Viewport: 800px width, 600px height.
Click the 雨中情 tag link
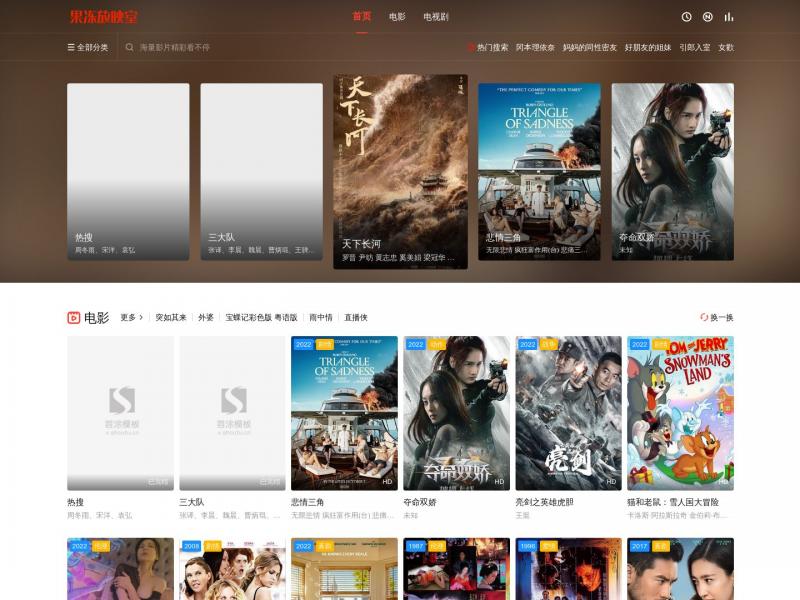(321, 317)
